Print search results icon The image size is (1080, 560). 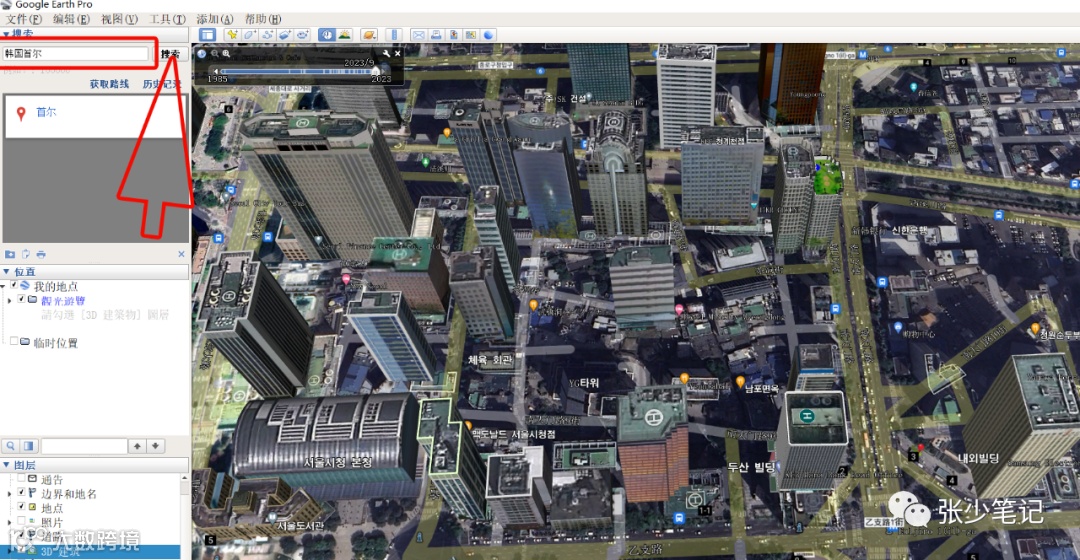tap(41, 254)
